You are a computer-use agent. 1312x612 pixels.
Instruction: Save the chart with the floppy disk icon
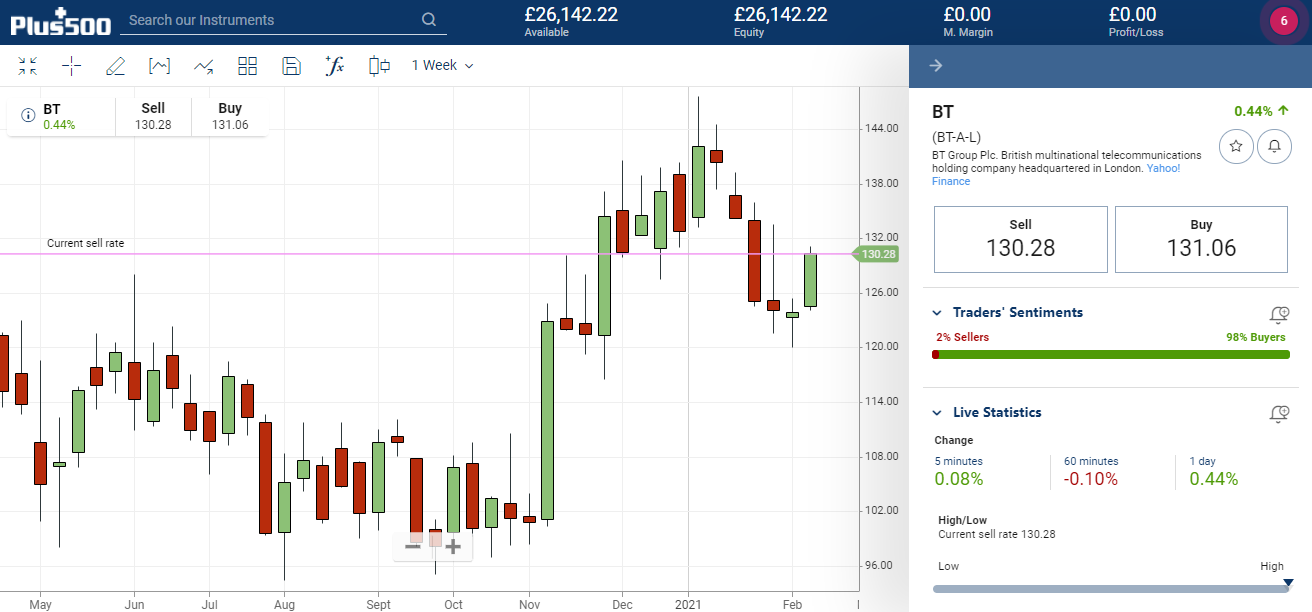point(292,66)
